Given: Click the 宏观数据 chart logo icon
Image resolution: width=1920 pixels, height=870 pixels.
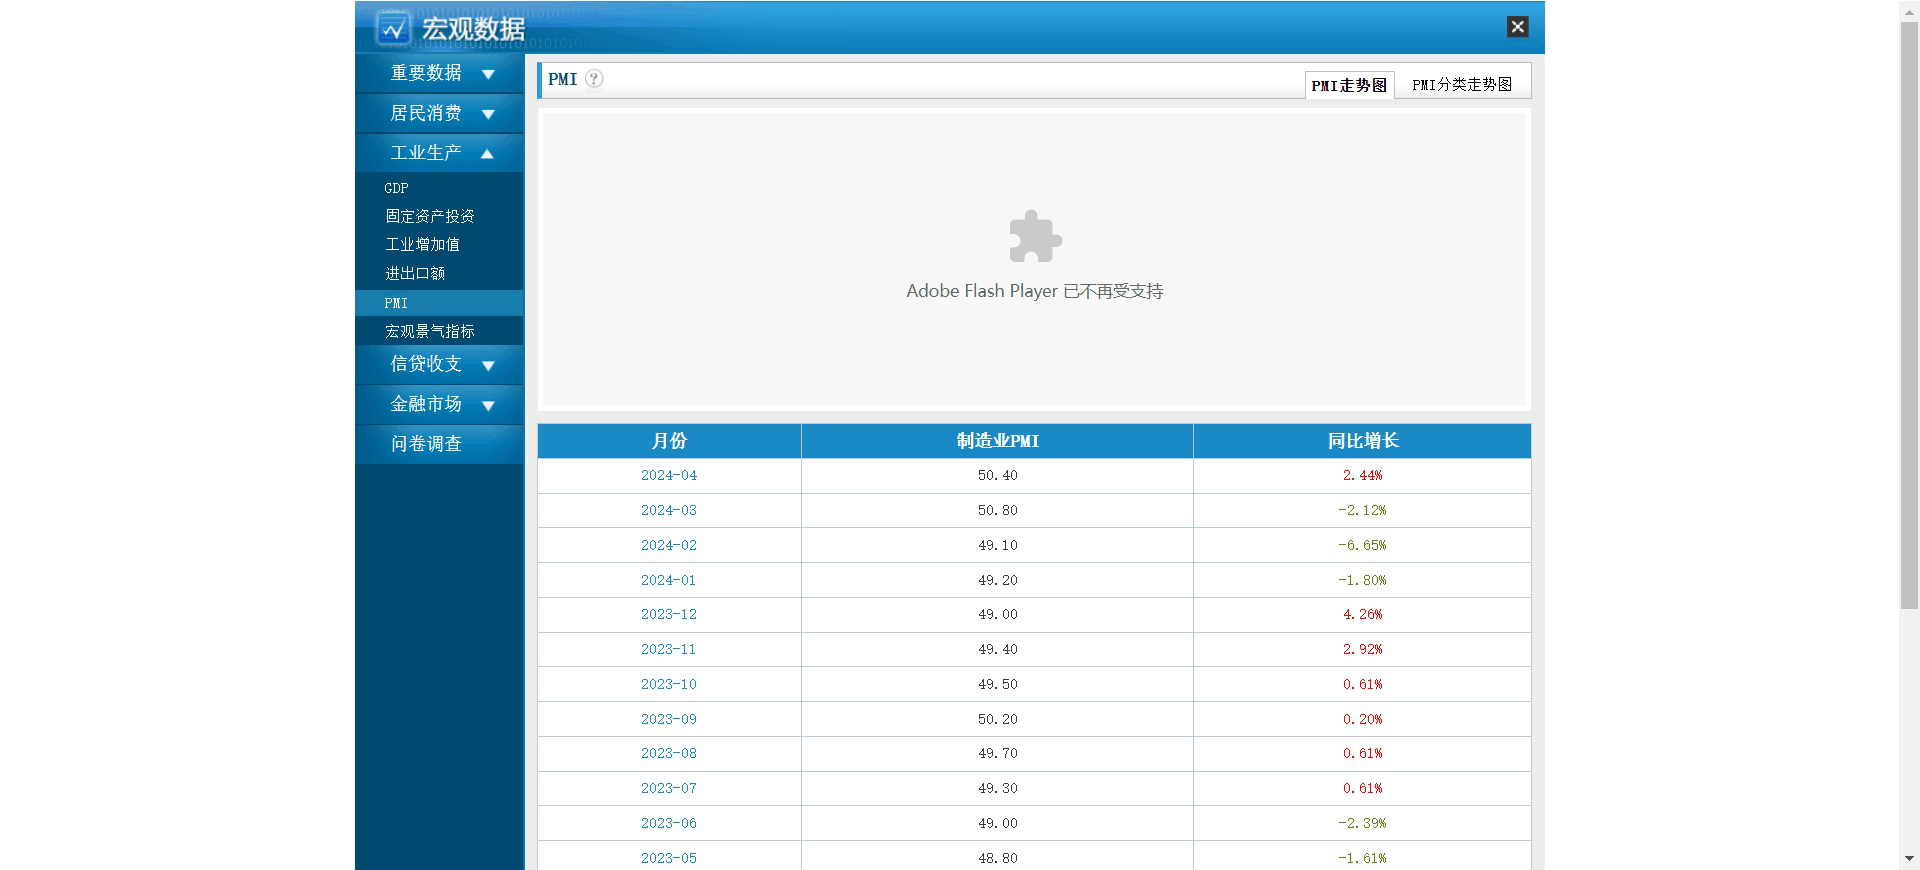Looking at the screenshot, I should click(393, 28).
